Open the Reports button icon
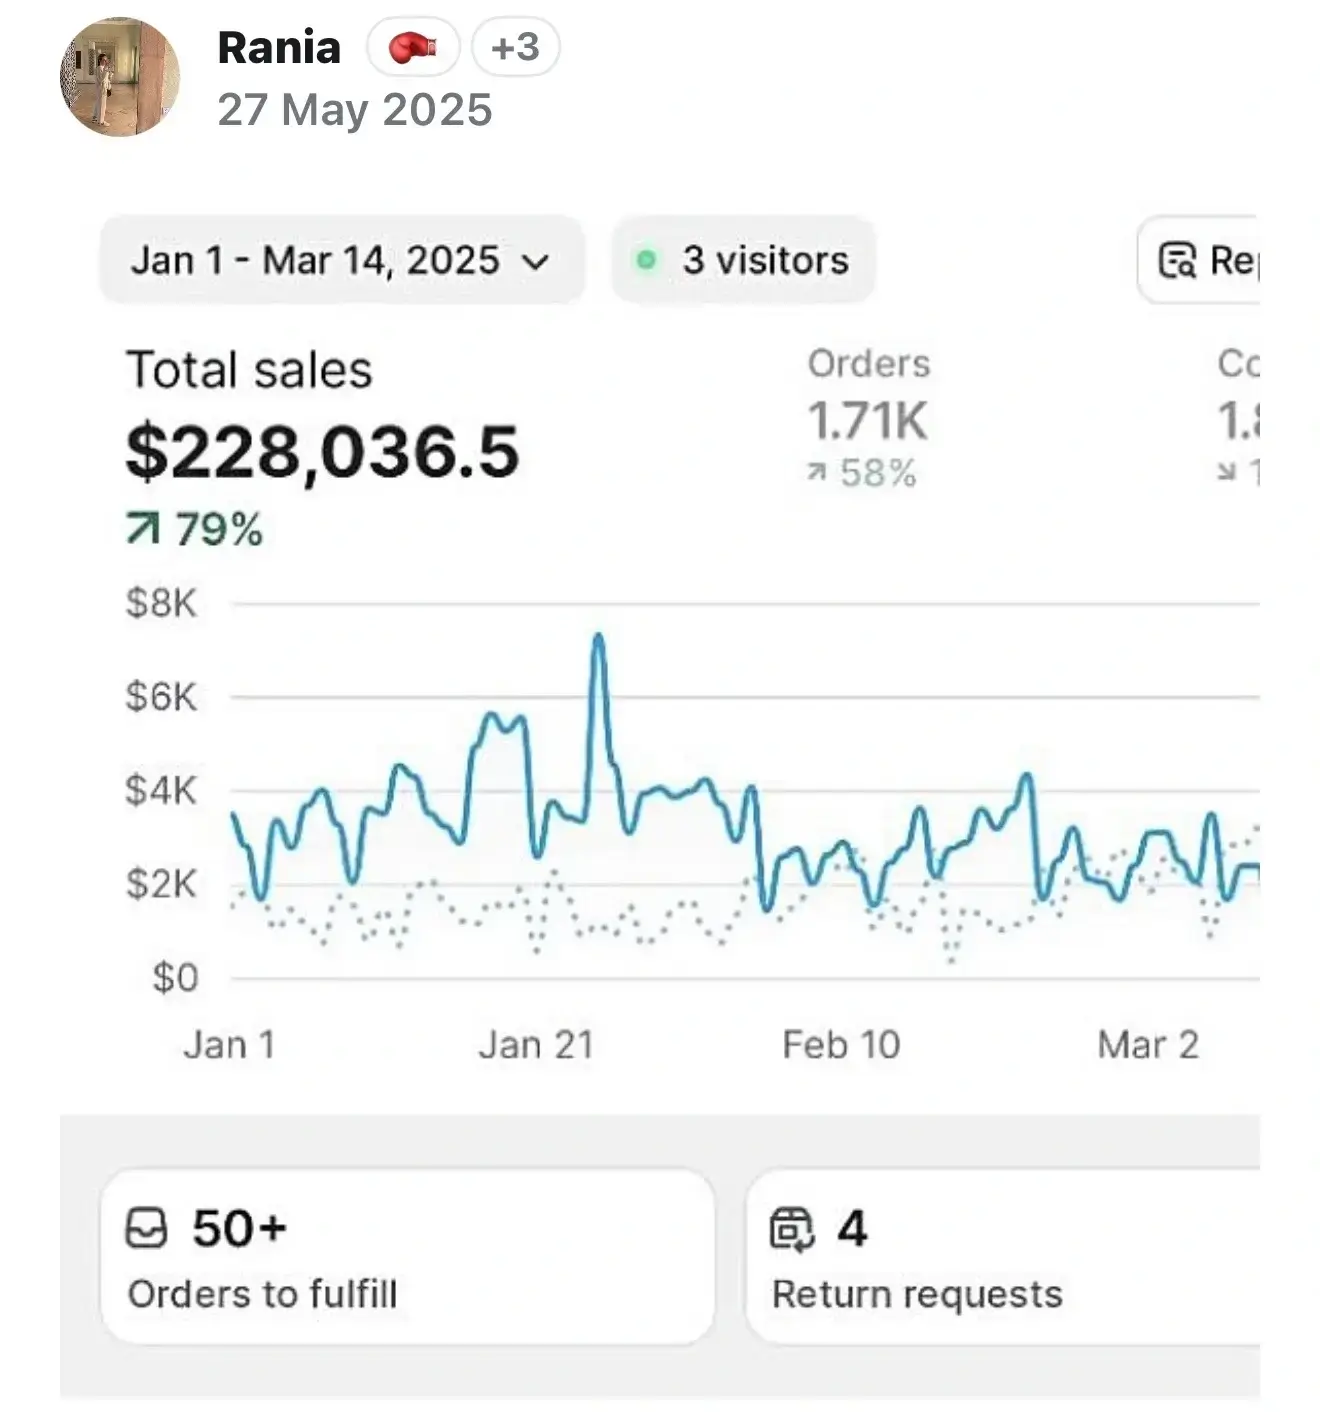Image resolution: width=1320 pixels, height=1412 pixels. click(x=1177, y=261)
